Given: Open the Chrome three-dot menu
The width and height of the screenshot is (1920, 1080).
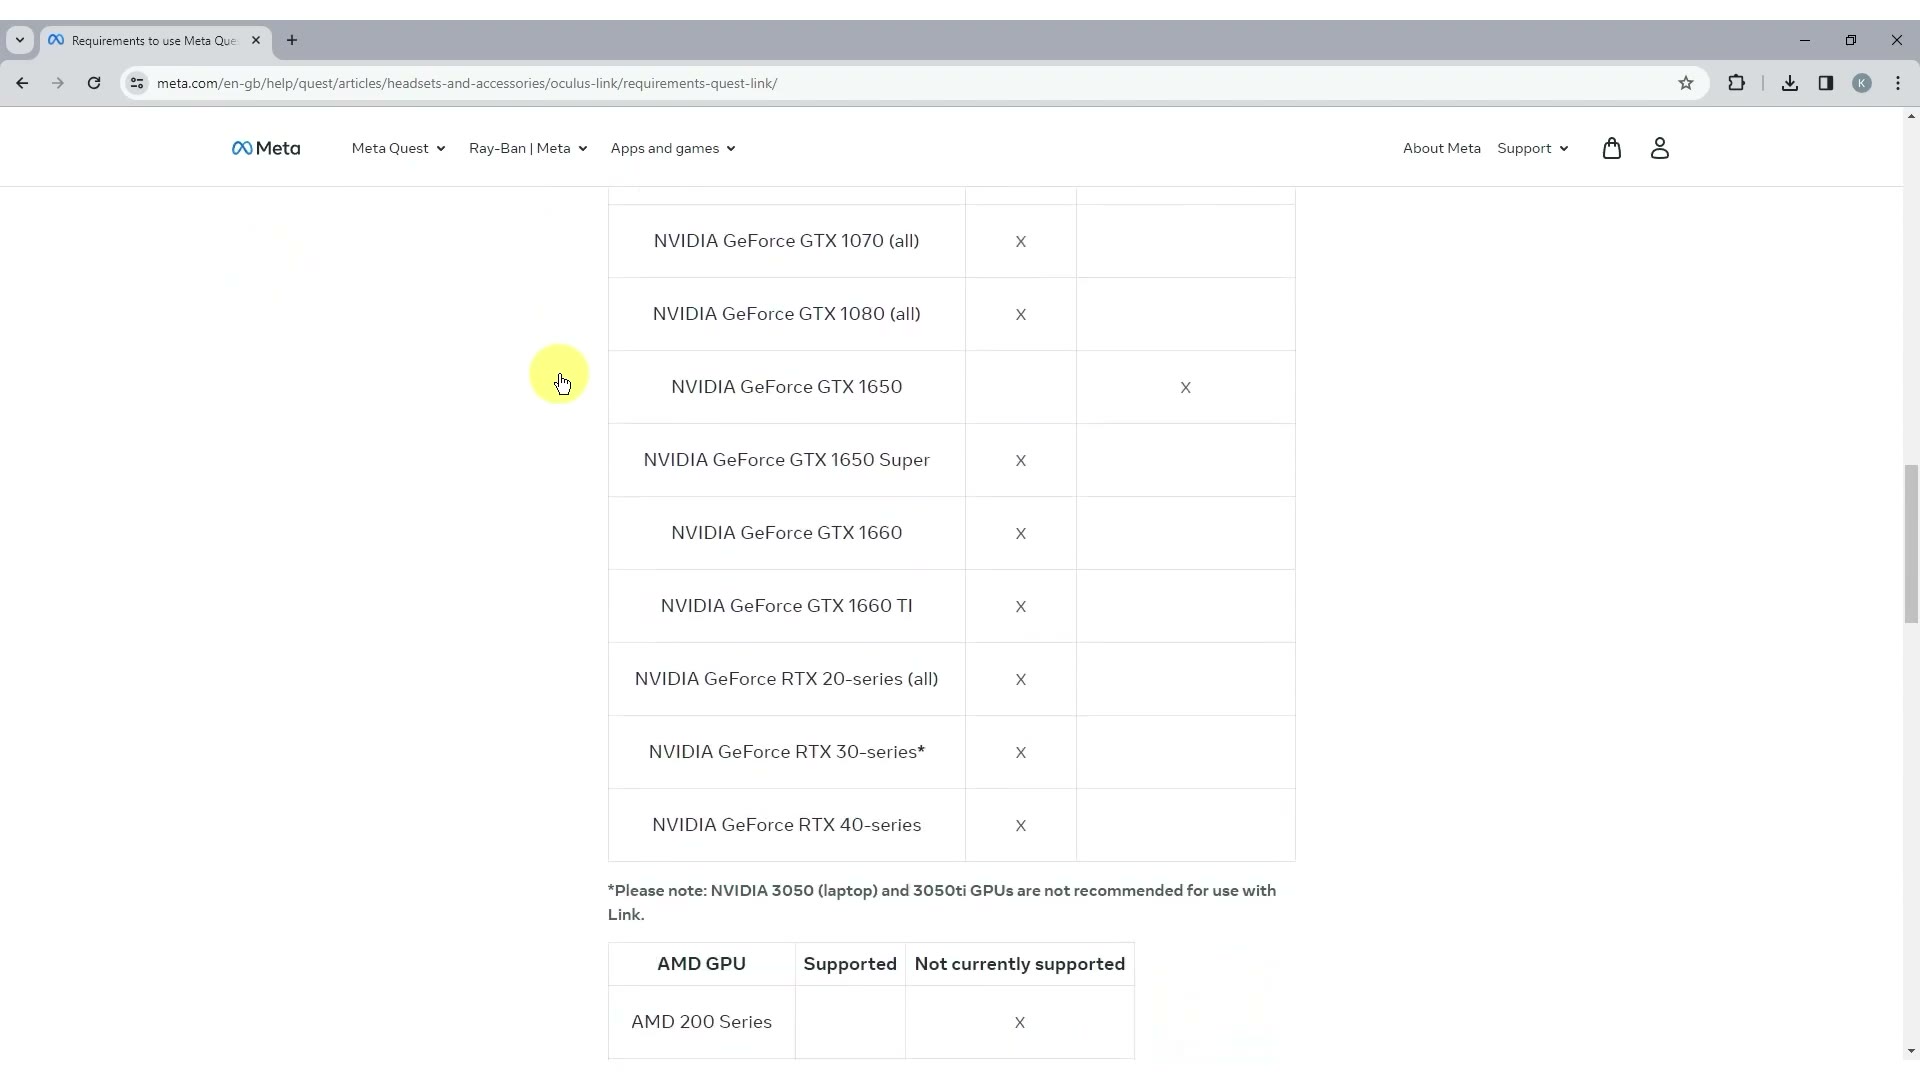Looking at the screenshot, I should click(x=1898, y=83).
